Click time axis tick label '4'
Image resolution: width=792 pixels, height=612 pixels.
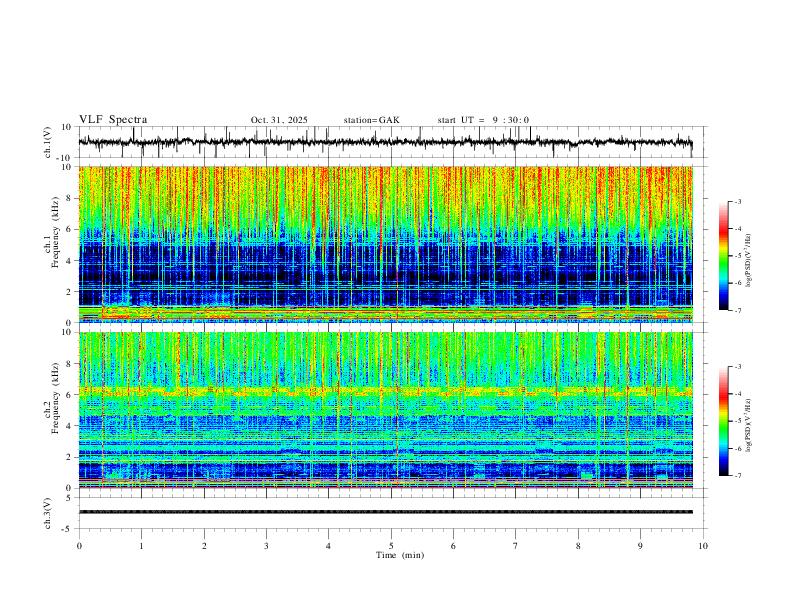point(328,546)
